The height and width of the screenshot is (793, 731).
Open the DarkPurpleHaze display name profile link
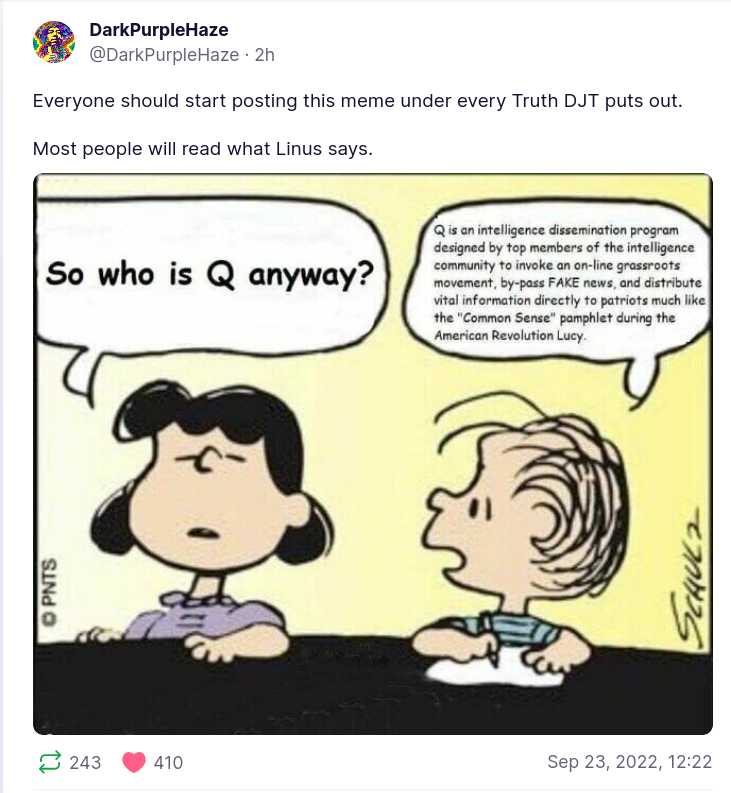159,30
